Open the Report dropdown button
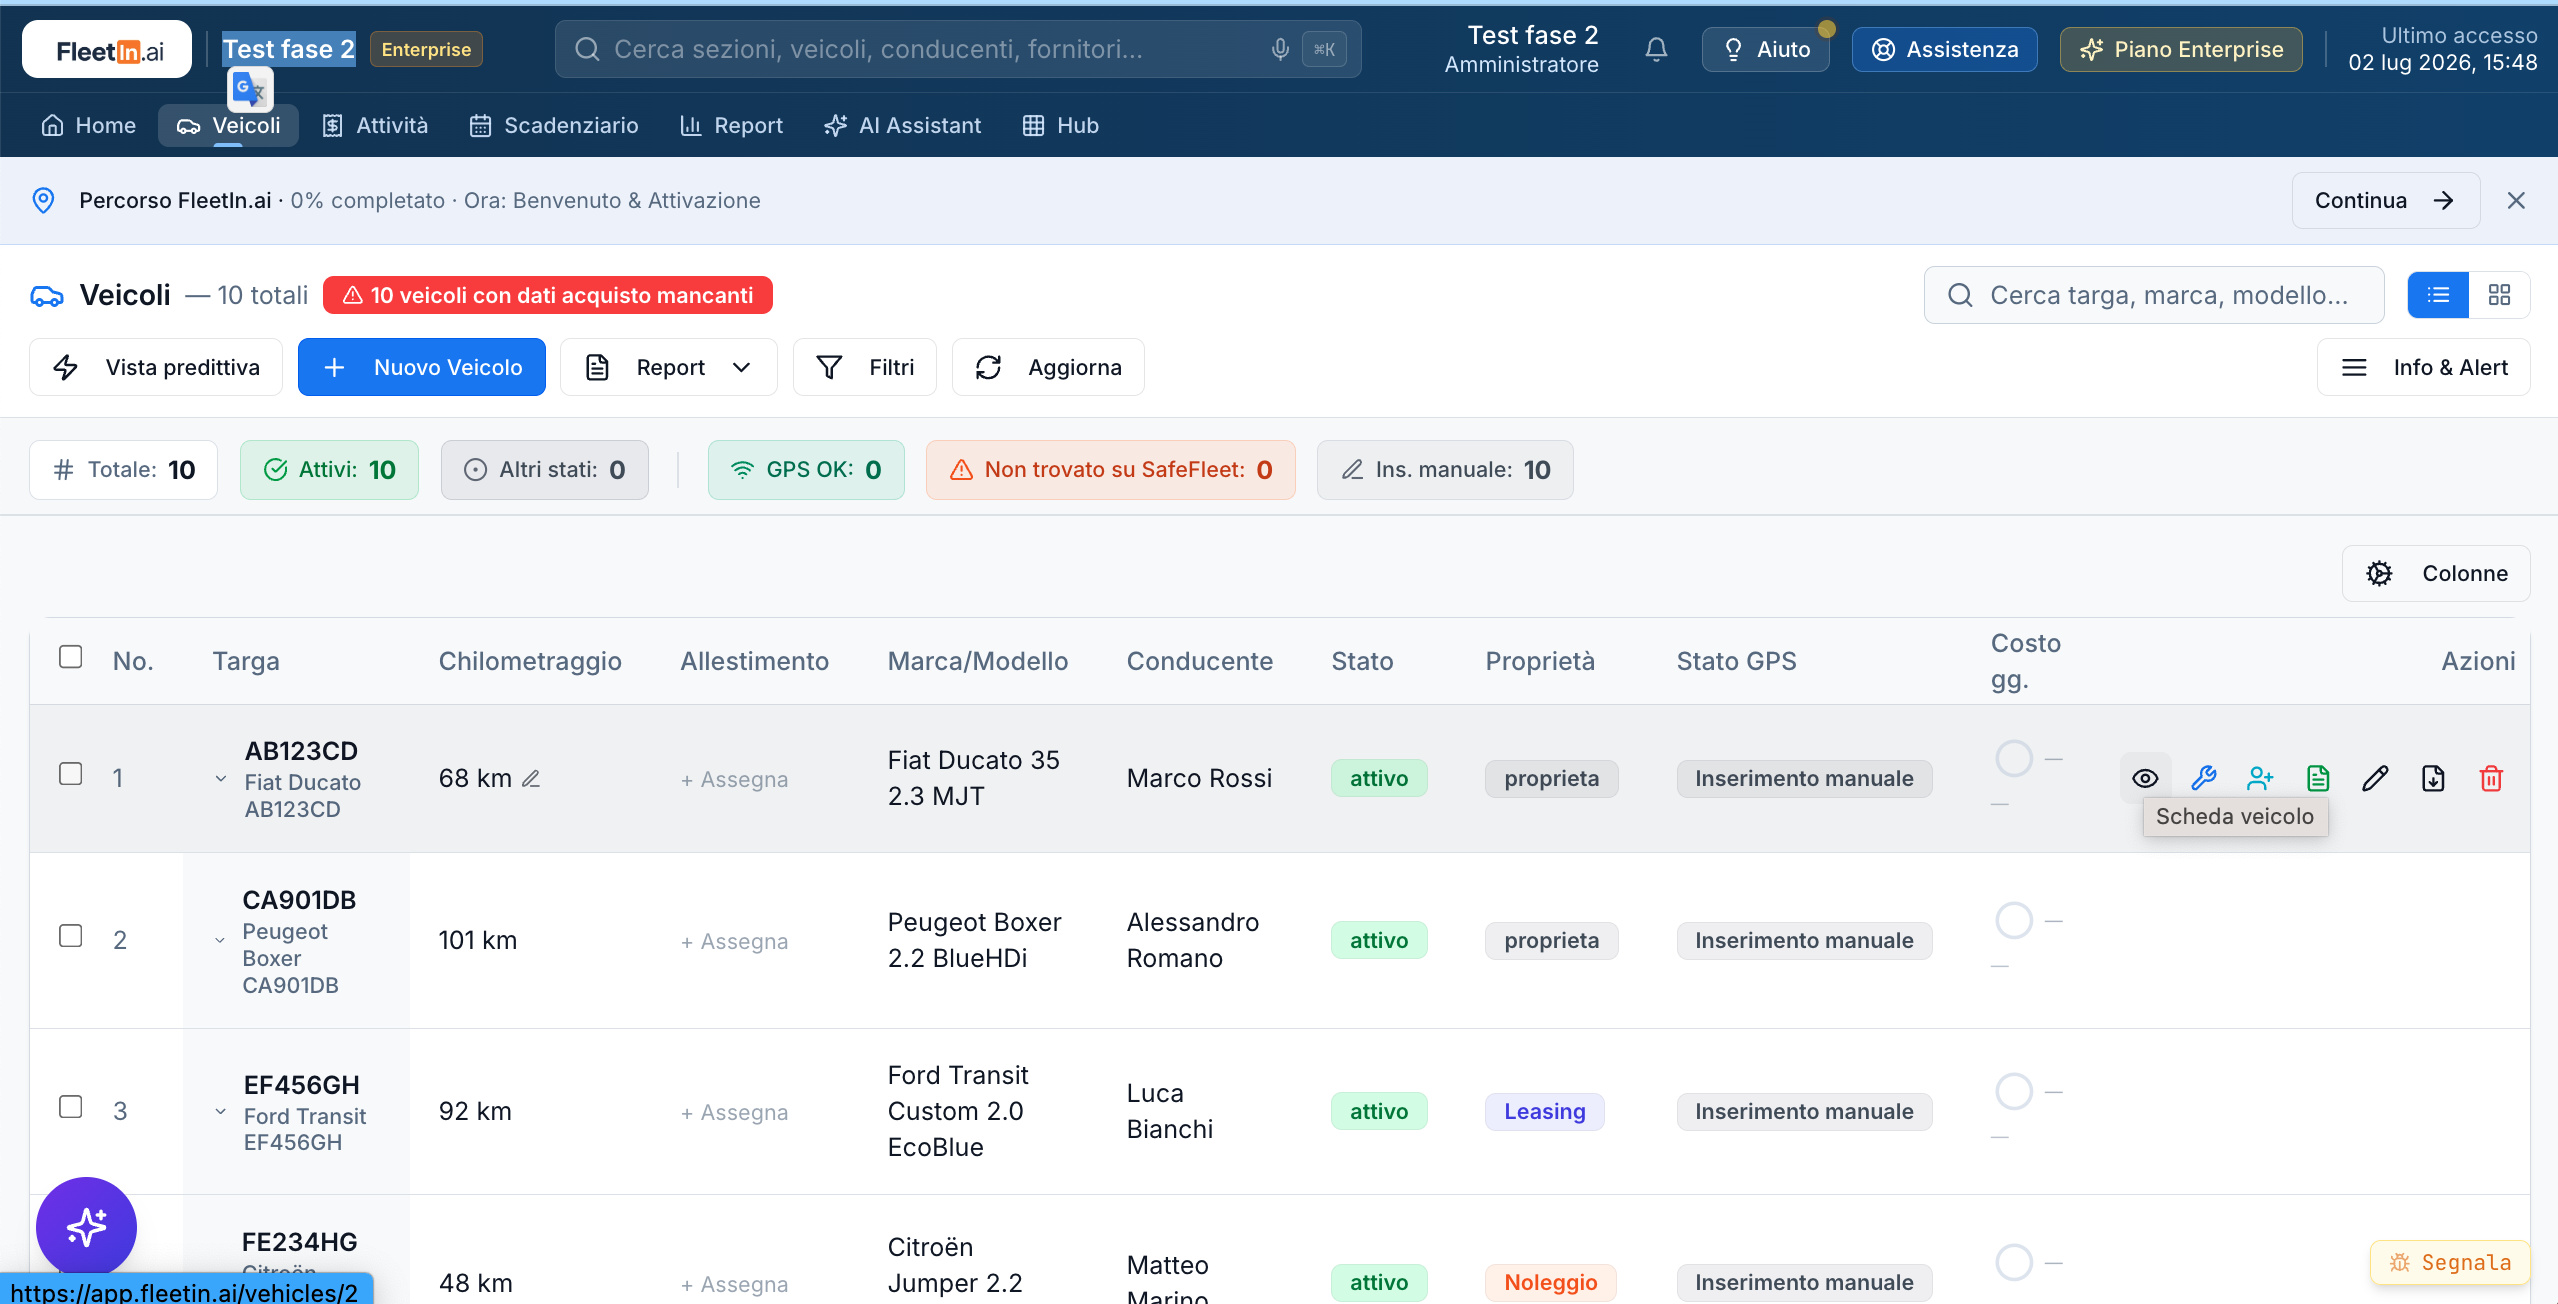Viewport: 2558px width, 1304px height. (668, 367)
